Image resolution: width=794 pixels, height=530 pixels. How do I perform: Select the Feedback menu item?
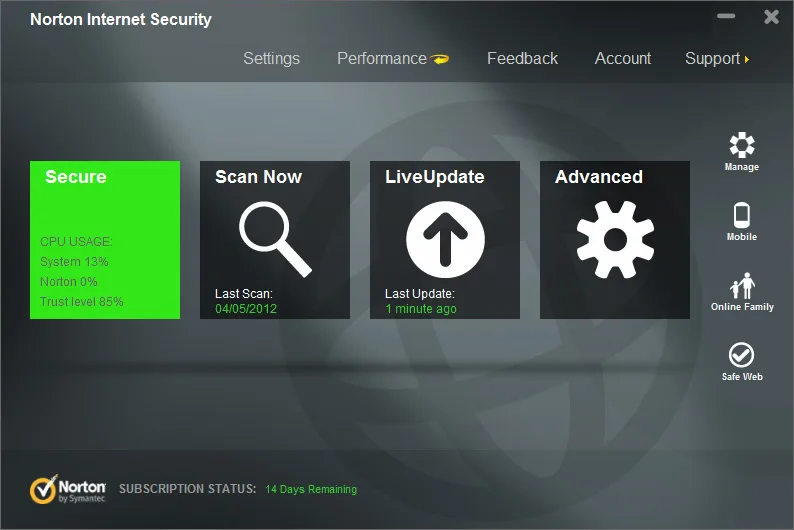[522, 59]
